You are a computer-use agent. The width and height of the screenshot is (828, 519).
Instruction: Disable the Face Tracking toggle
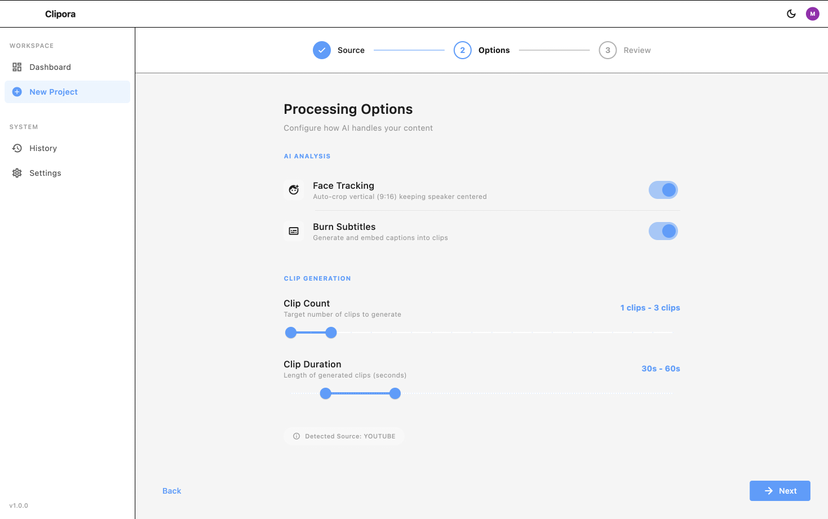click(663, 190)
